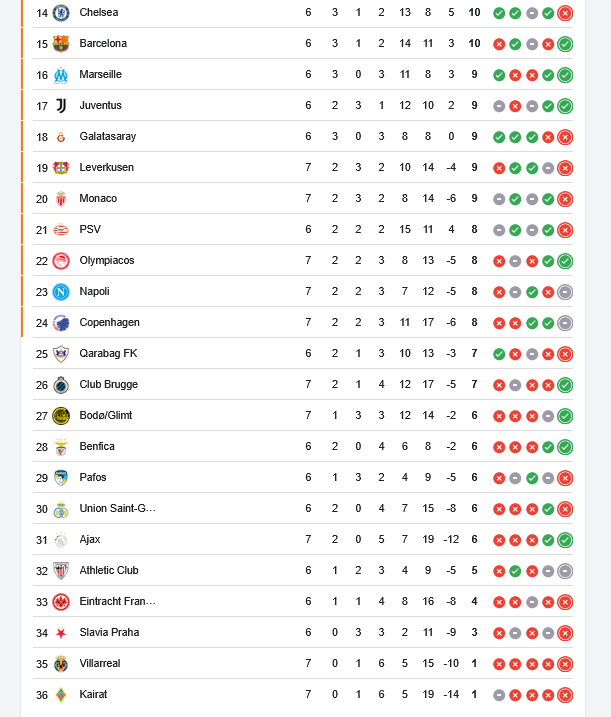
Task: Click the Monaco club crest
Action: pos(61,198)
